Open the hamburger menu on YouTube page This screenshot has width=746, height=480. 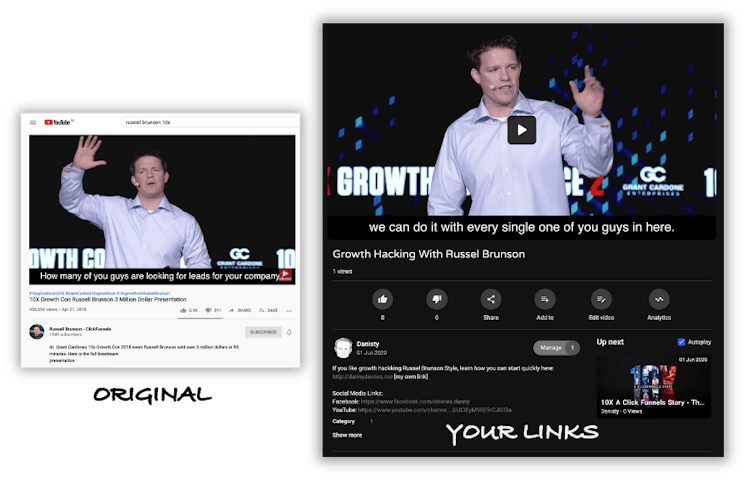pyautogui.click(x=33, y=122)
